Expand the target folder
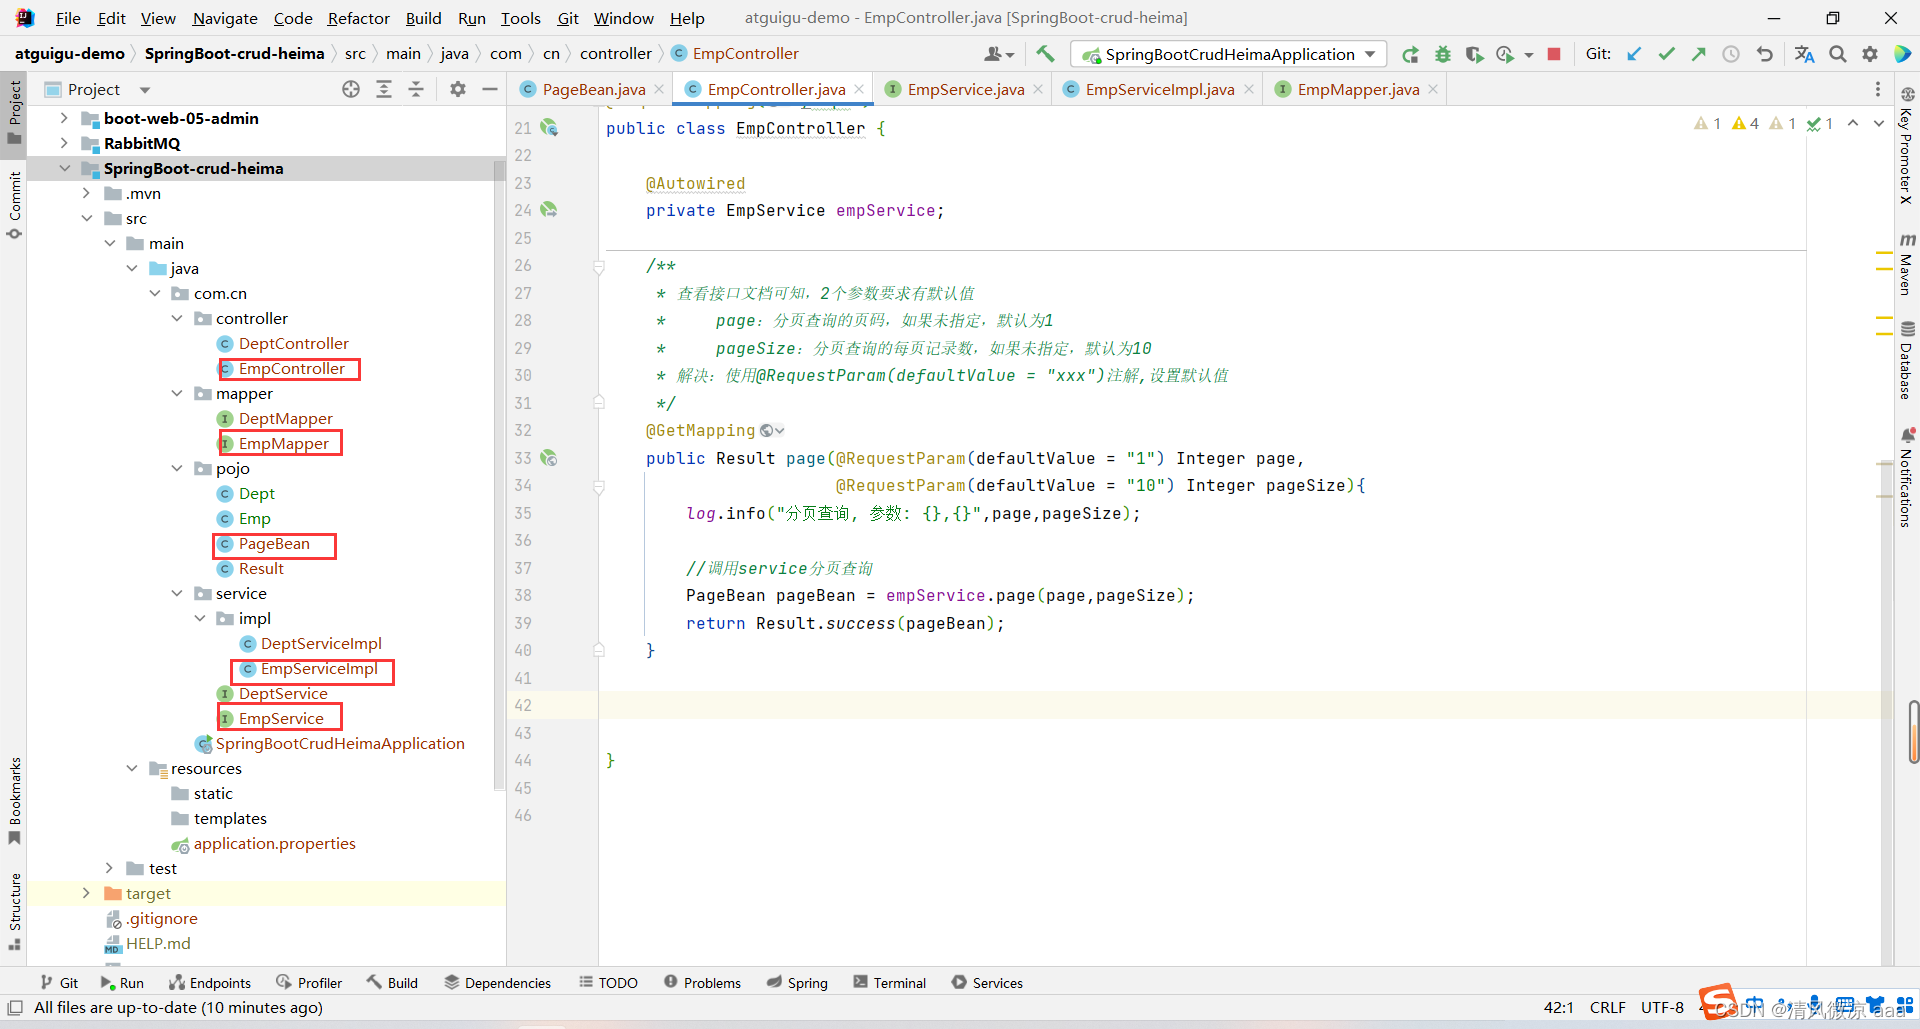This screenshot has width=1920, height=1029. (x=86, y=893)
